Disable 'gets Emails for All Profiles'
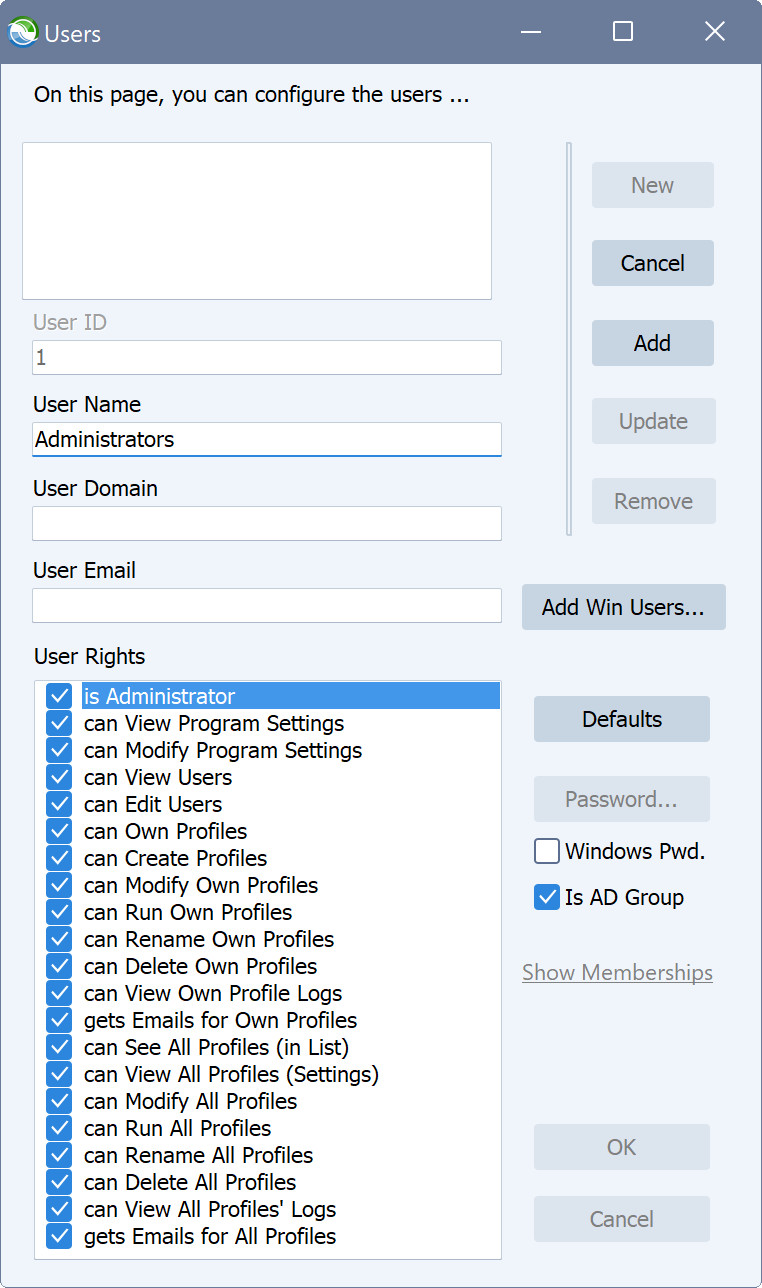The width and height of the screenshot is (762, 1288). 58,1236
